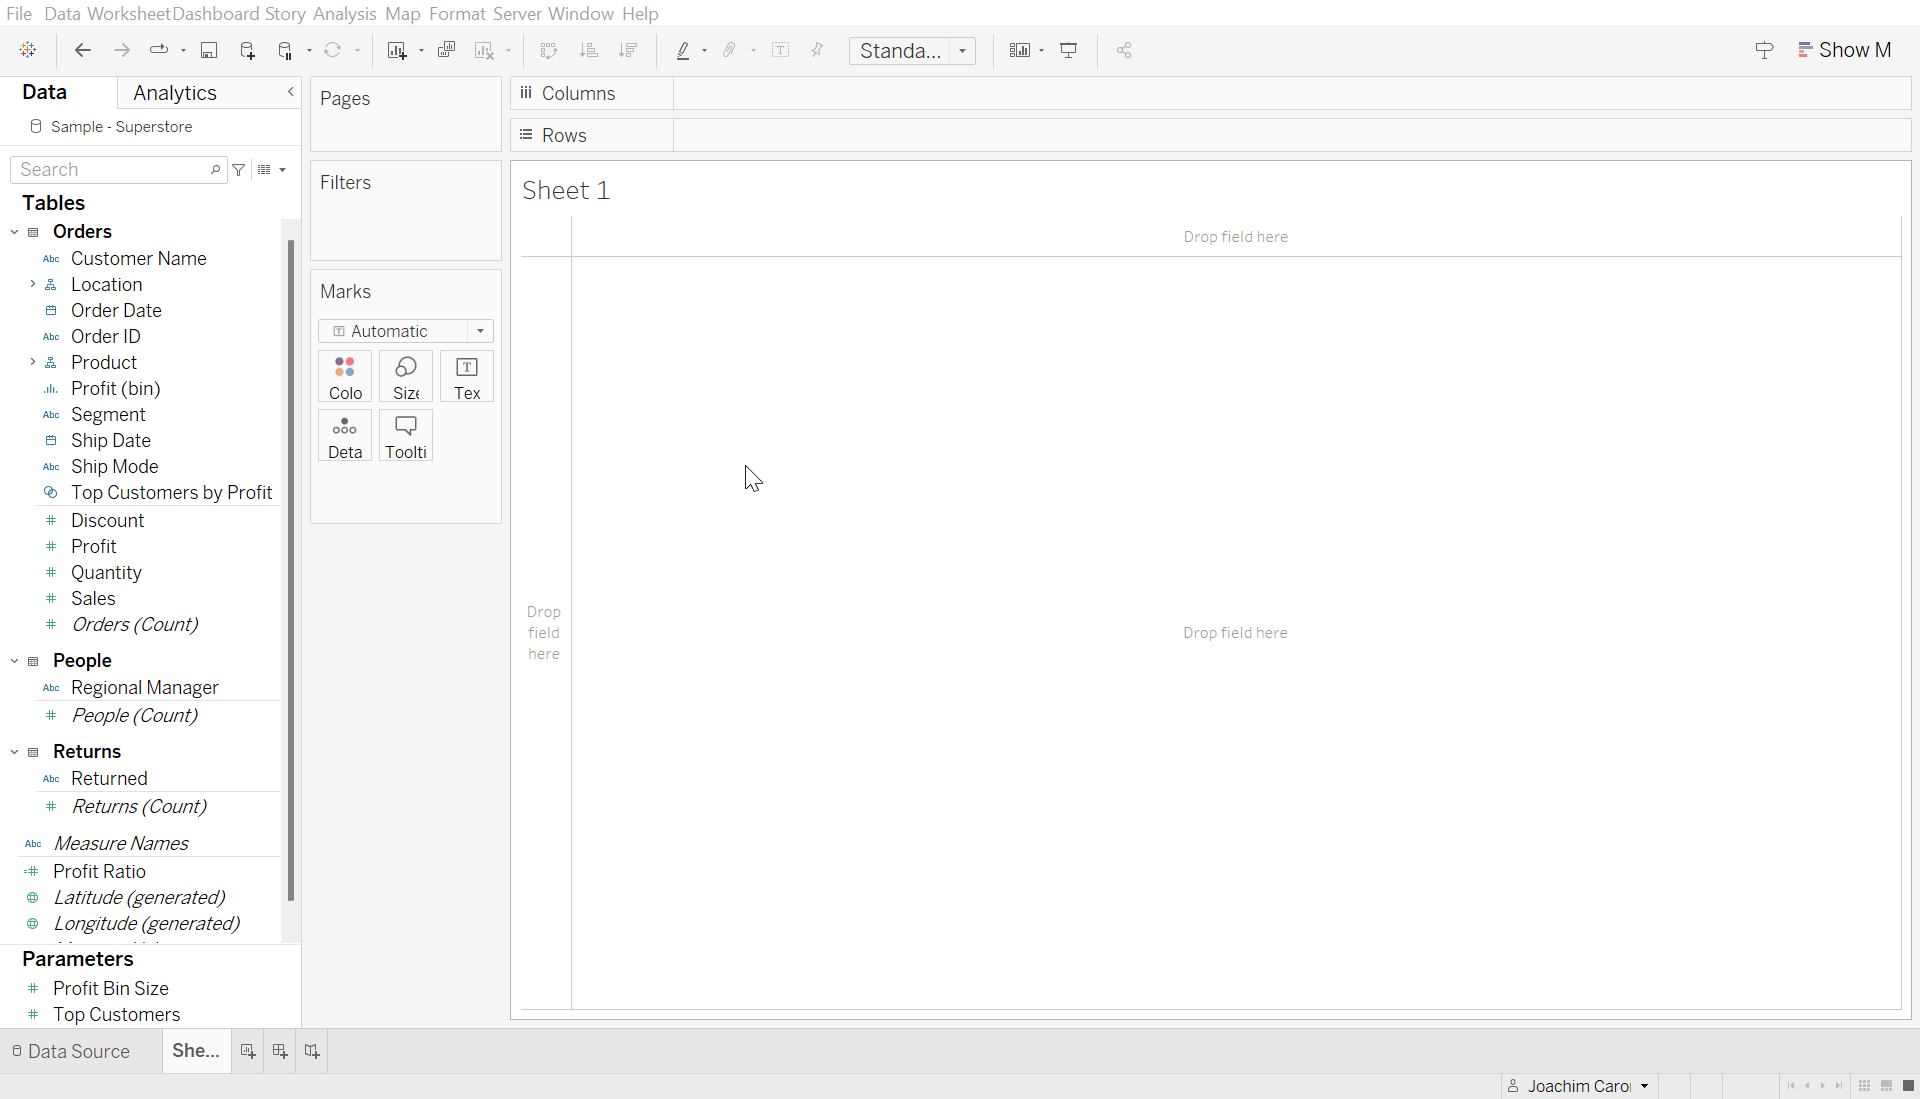
Task: Open the Map menu
Action: click(x=403, y=14)
